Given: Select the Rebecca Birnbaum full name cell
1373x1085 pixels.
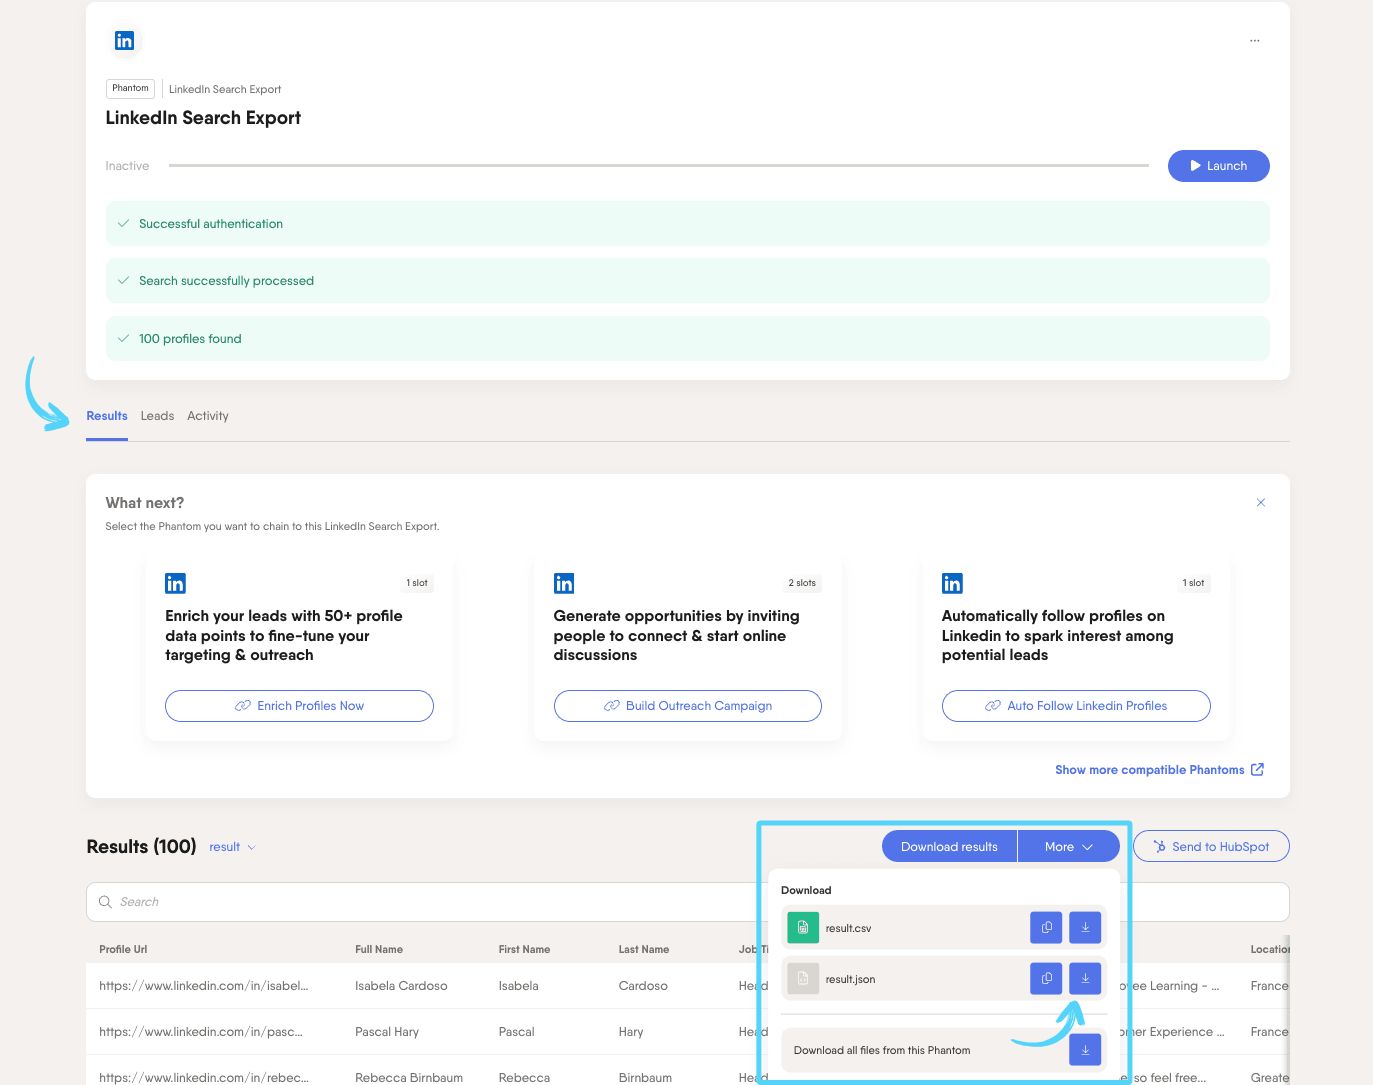Looking at the screenshot, I should tap(409, 1077).
